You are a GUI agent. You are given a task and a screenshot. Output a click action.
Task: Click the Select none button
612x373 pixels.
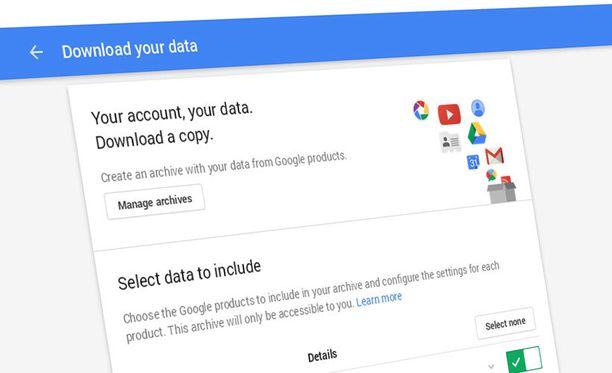pyautogui.click(x=505, y=323)
